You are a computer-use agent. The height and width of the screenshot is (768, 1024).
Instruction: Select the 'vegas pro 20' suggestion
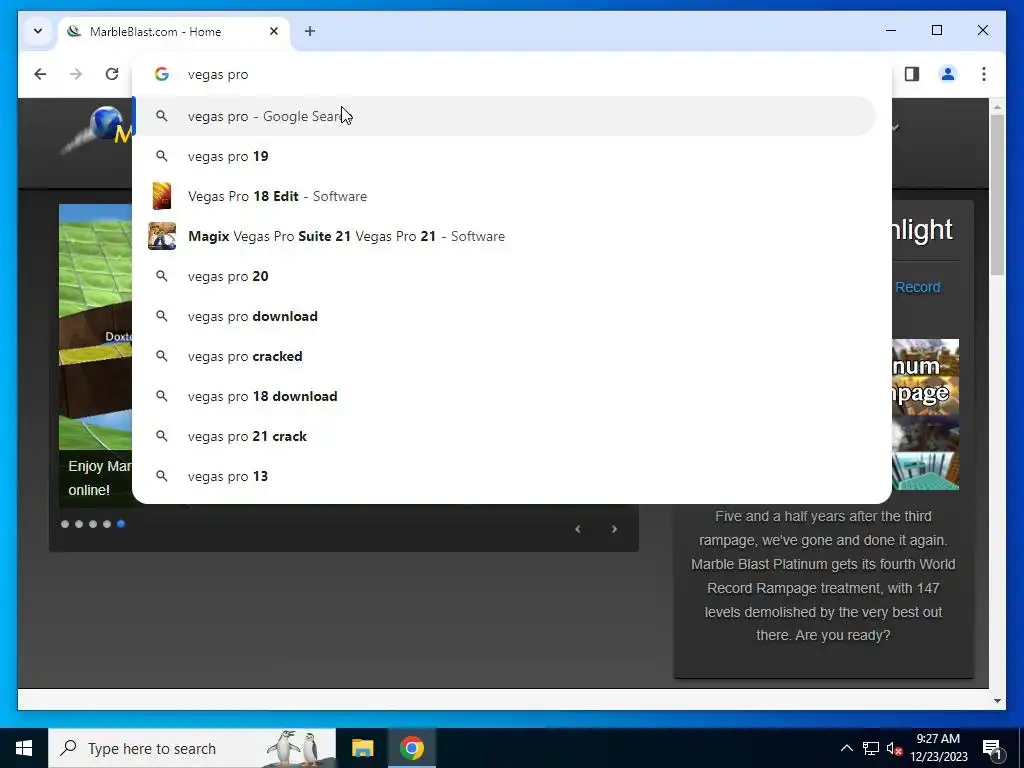[505, 276]
